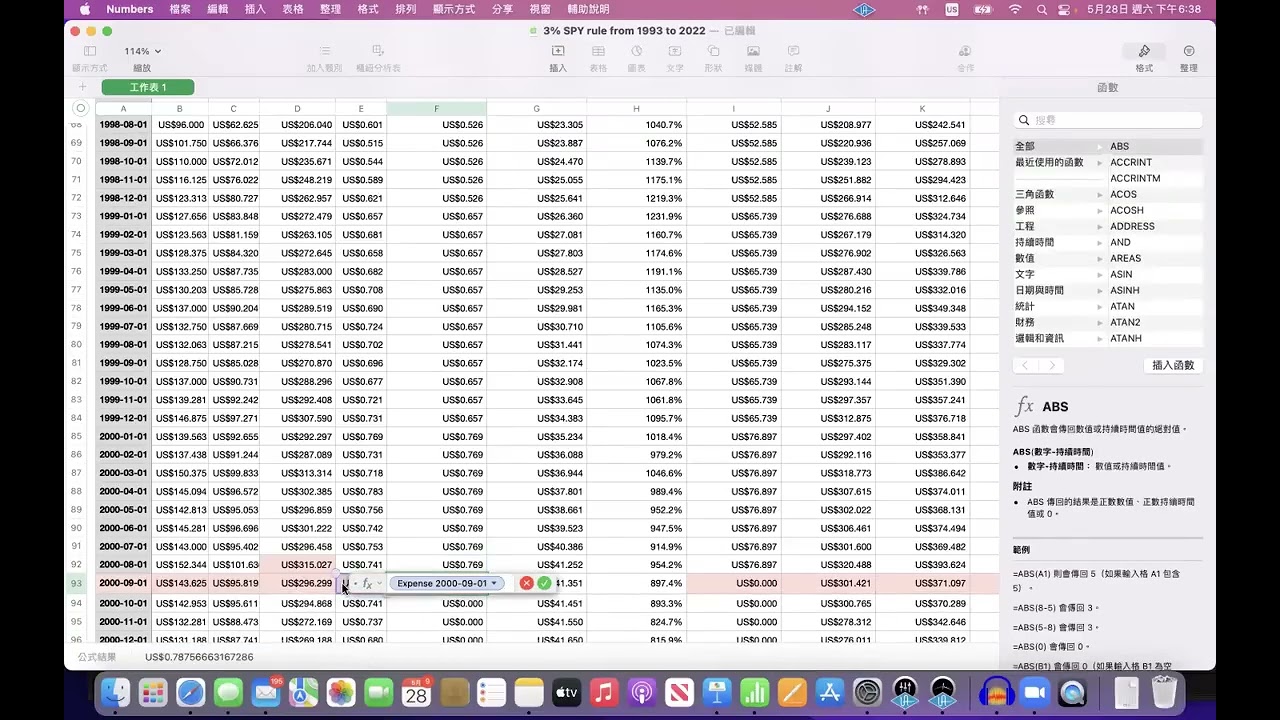
Task: Click the function 搜尋 search field
Action: pyautogui.click(x=1108, y=120)
